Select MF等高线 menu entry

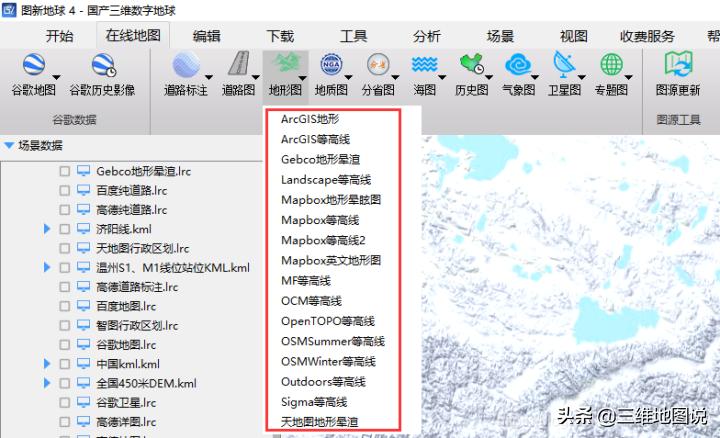306,281
